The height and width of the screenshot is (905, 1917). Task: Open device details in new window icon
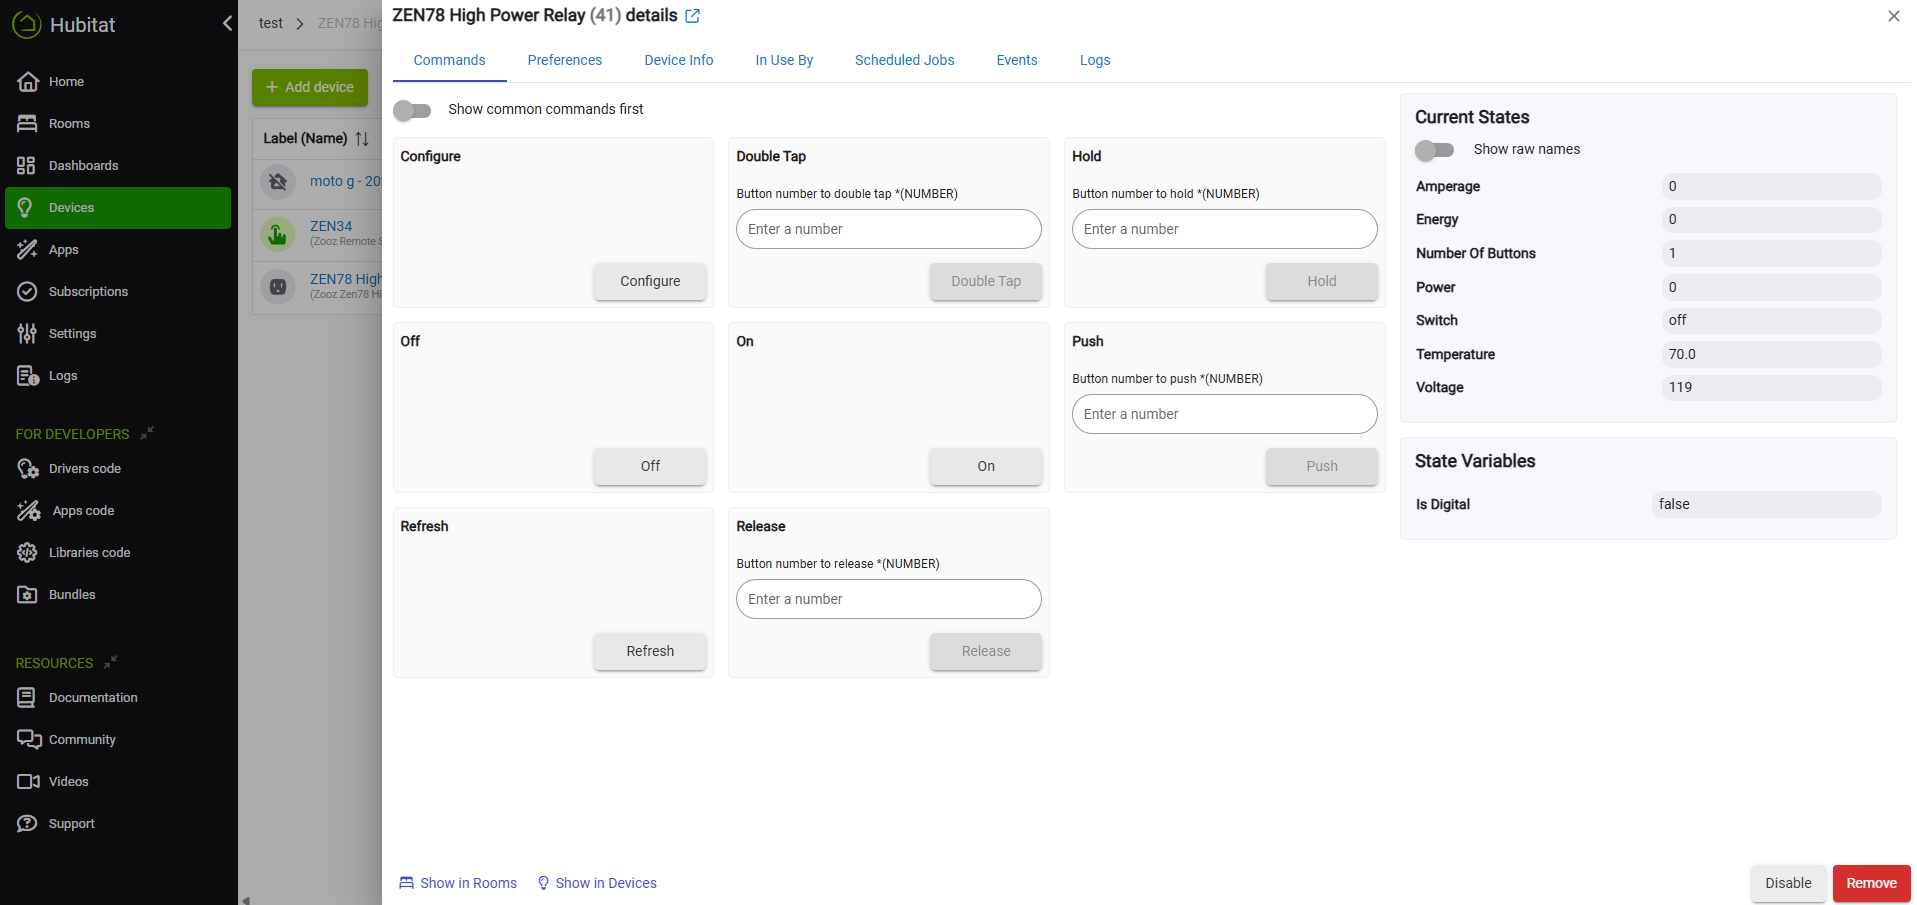click(692, 16)
